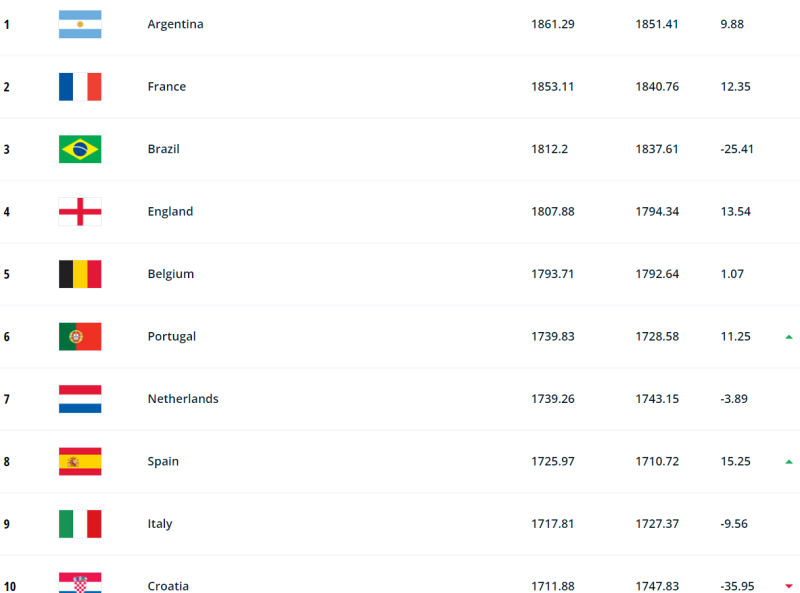Select the Croatia team name
This screenshot has width=800, height=593.
tap(168, 586)
